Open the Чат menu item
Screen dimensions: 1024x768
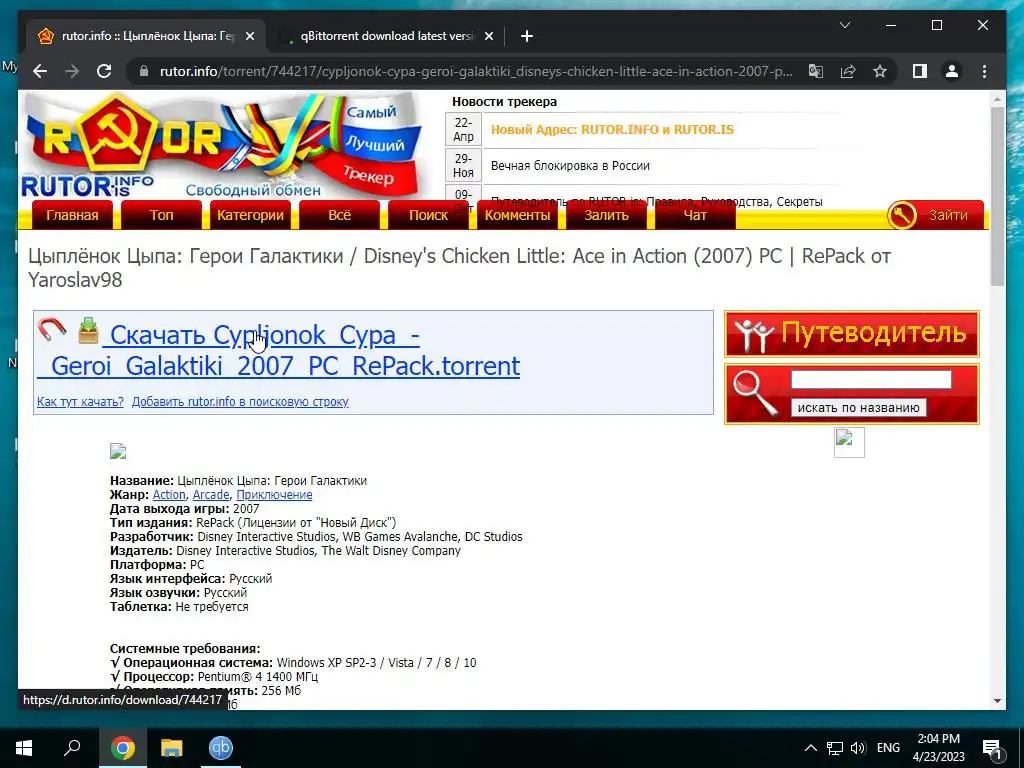[695, 215]
